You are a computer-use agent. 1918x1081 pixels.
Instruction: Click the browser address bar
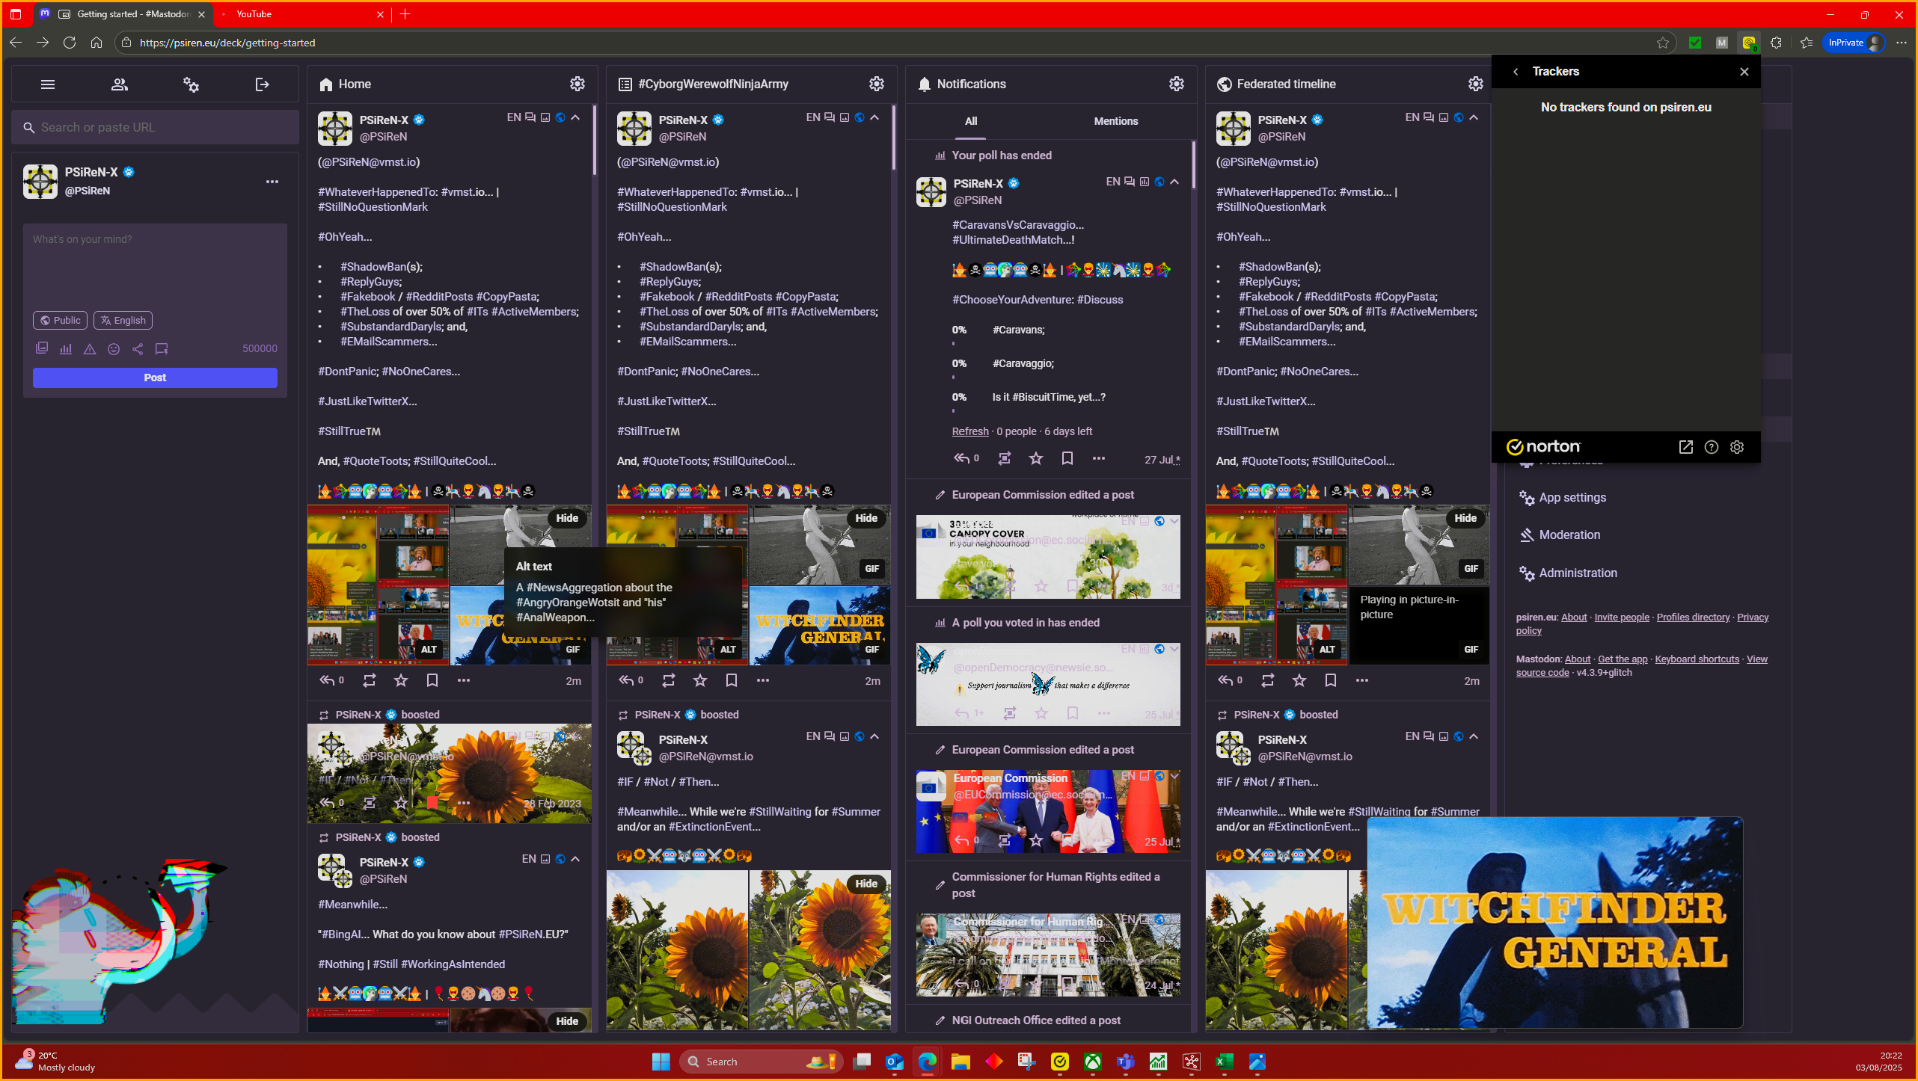880,43
